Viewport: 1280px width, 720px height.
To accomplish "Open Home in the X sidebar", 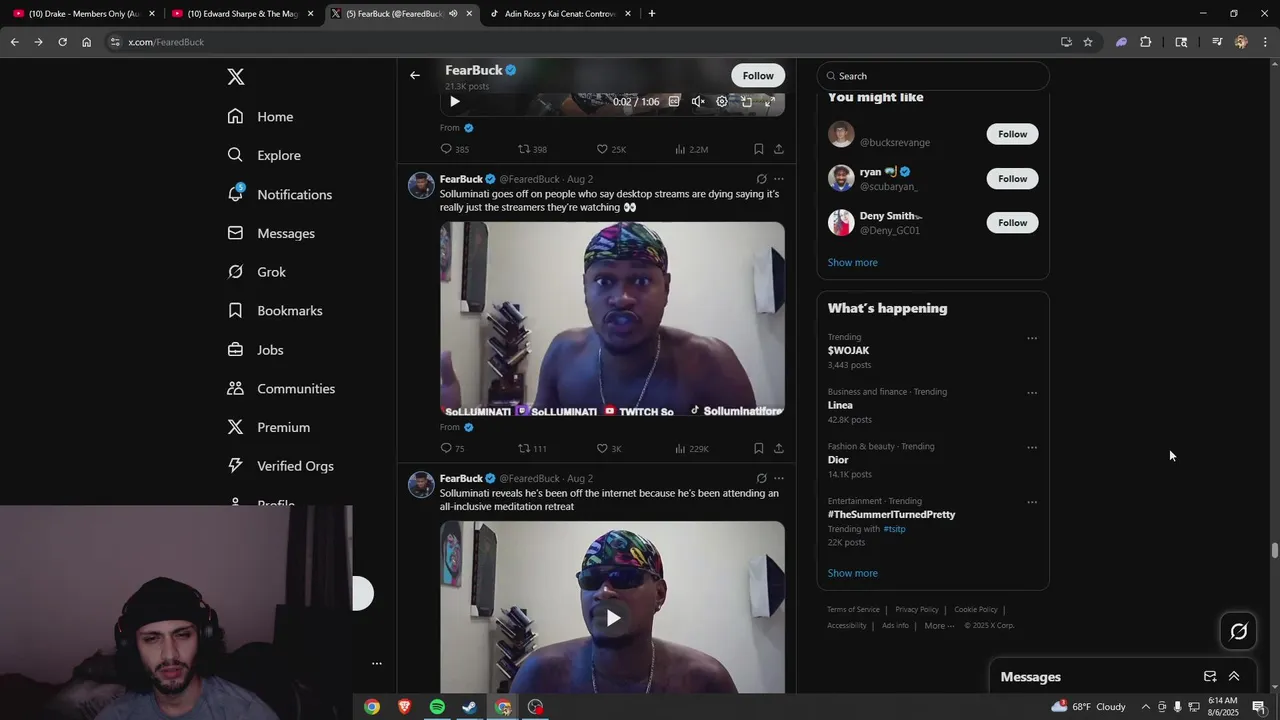I will pyautogui.click(x=260, y=117).
